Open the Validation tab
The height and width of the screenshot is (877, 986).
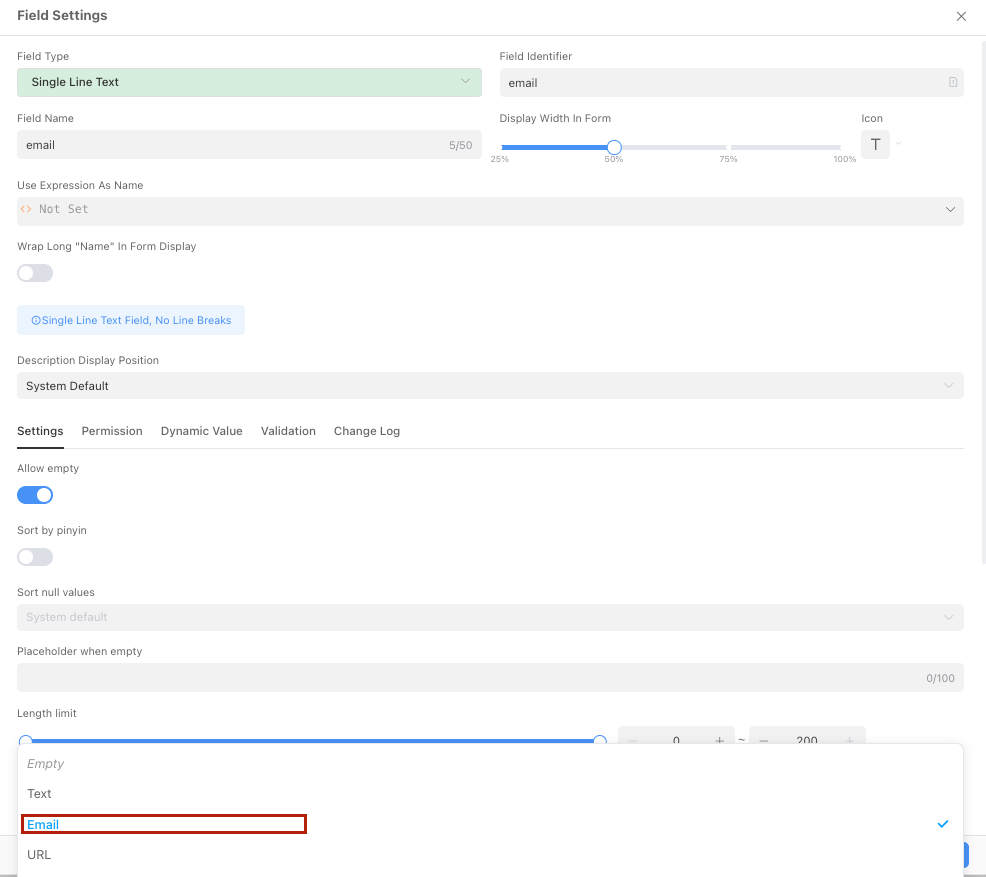[288, 431]
